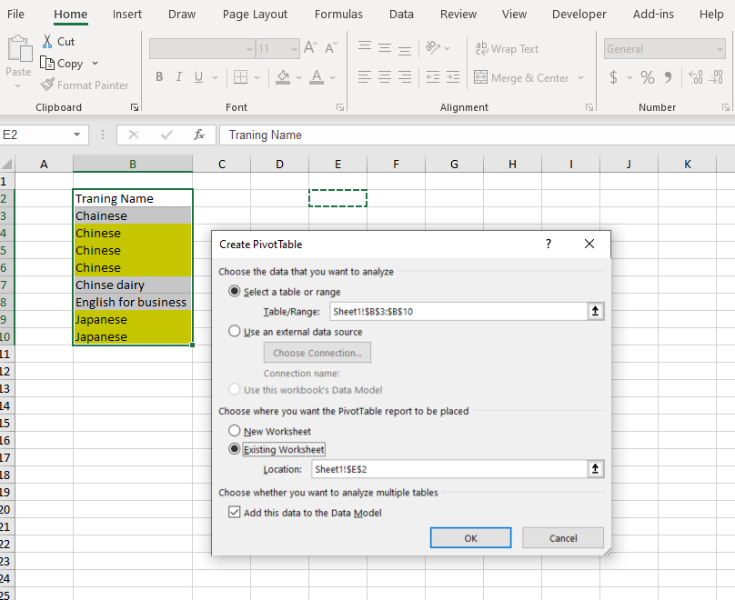
Task: Open the Name Box dropdown arrow
Action: pyautogui.click(x=78, y=135)
